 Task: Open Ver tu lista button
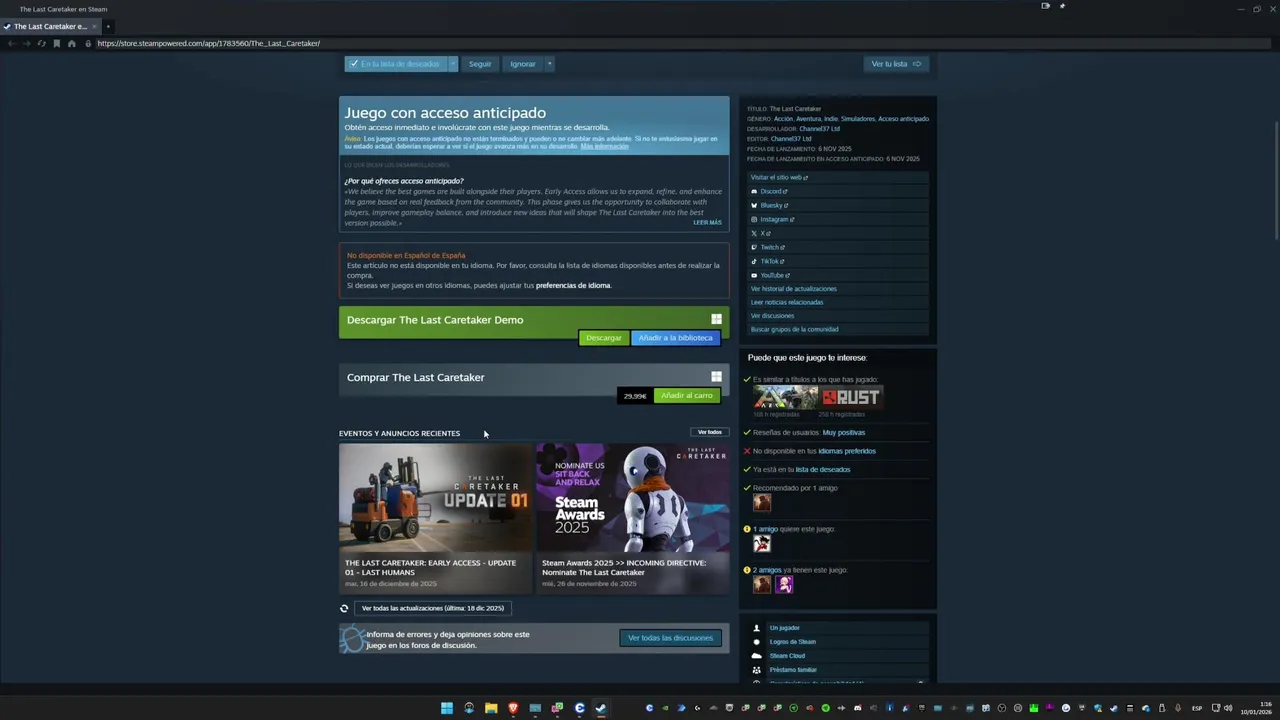pyautogui.click(x=896, y=64)
